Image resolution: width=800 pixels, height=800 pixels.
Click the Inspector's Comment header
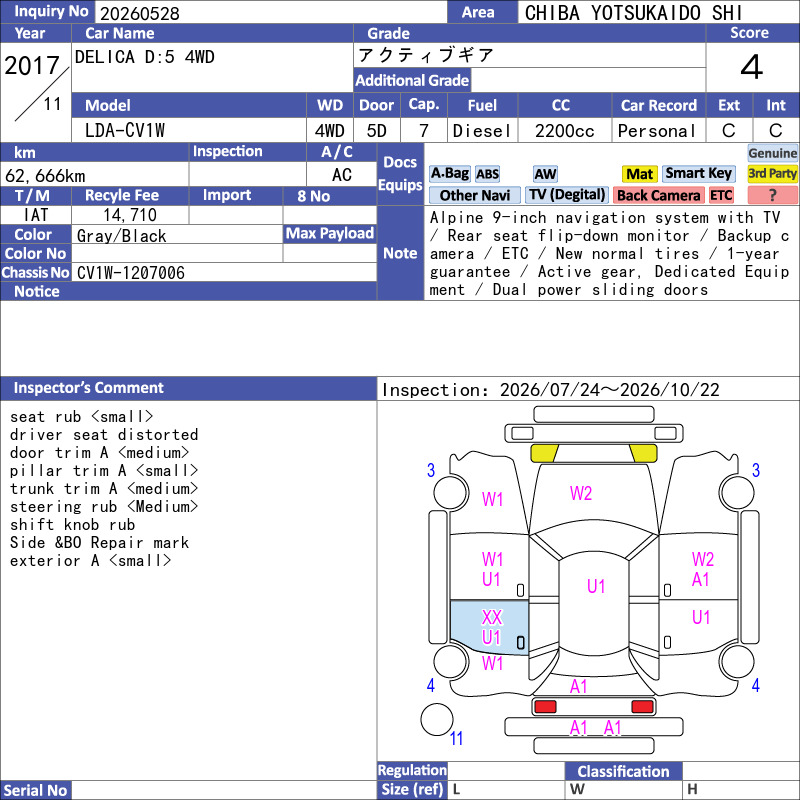pyautogui.click(x=188, y=388)
